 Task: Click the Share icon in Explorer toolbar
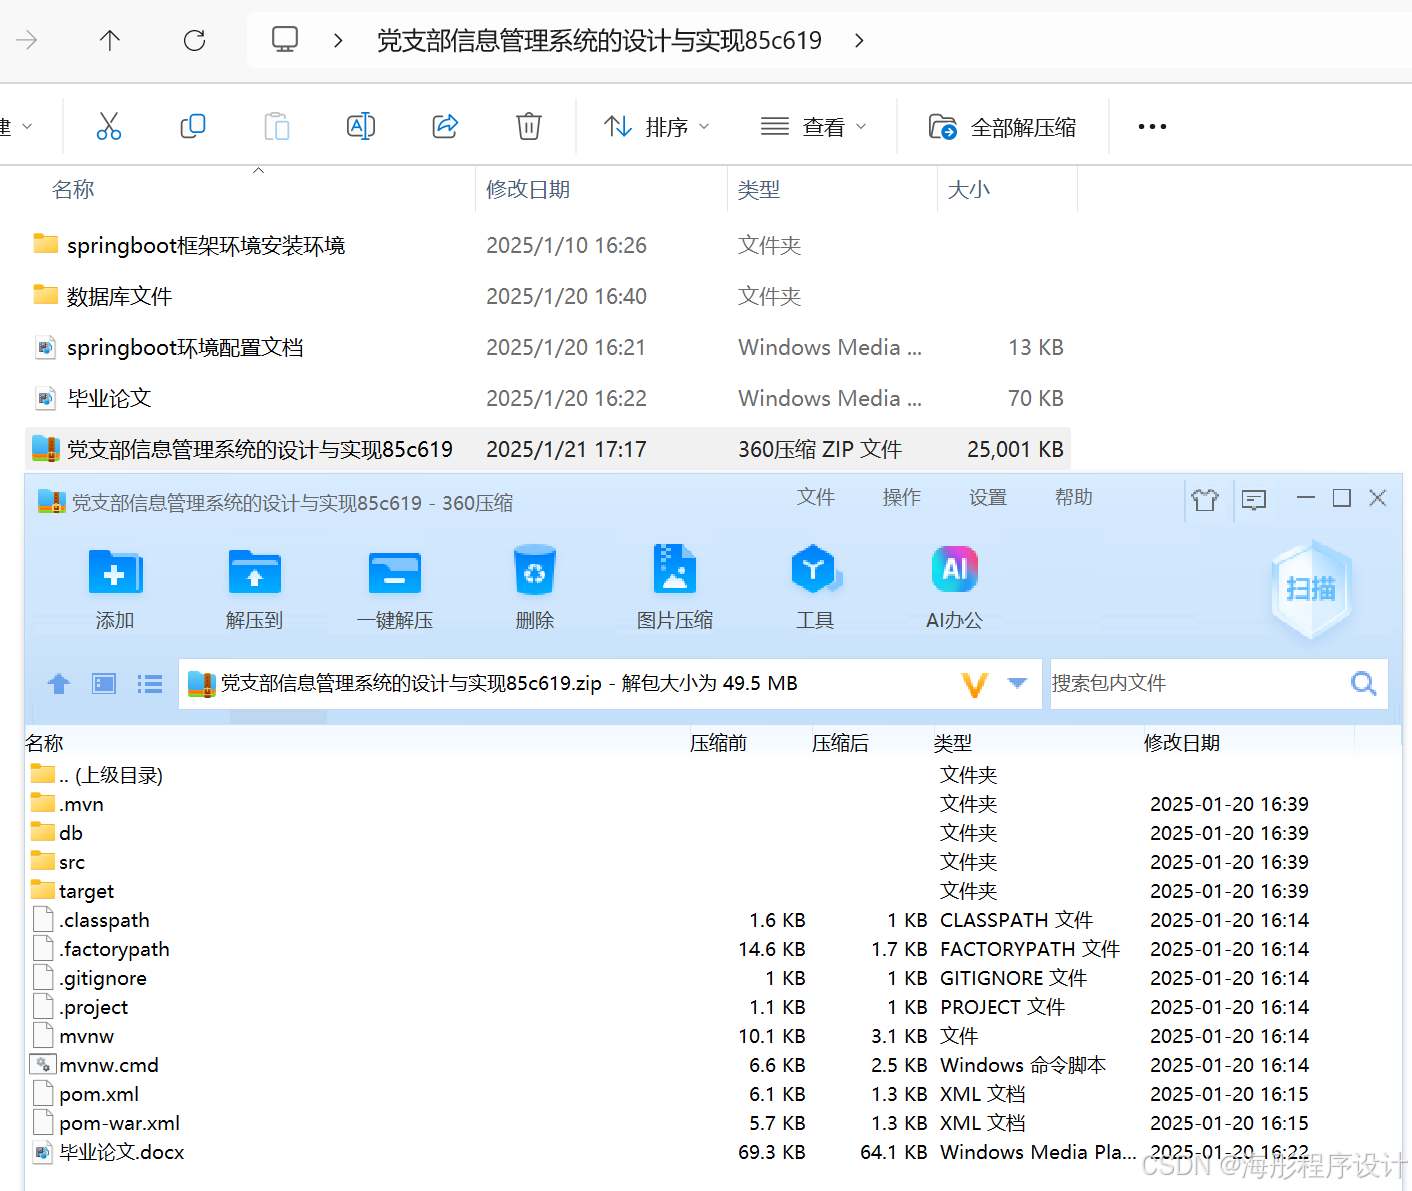[445, 126]
